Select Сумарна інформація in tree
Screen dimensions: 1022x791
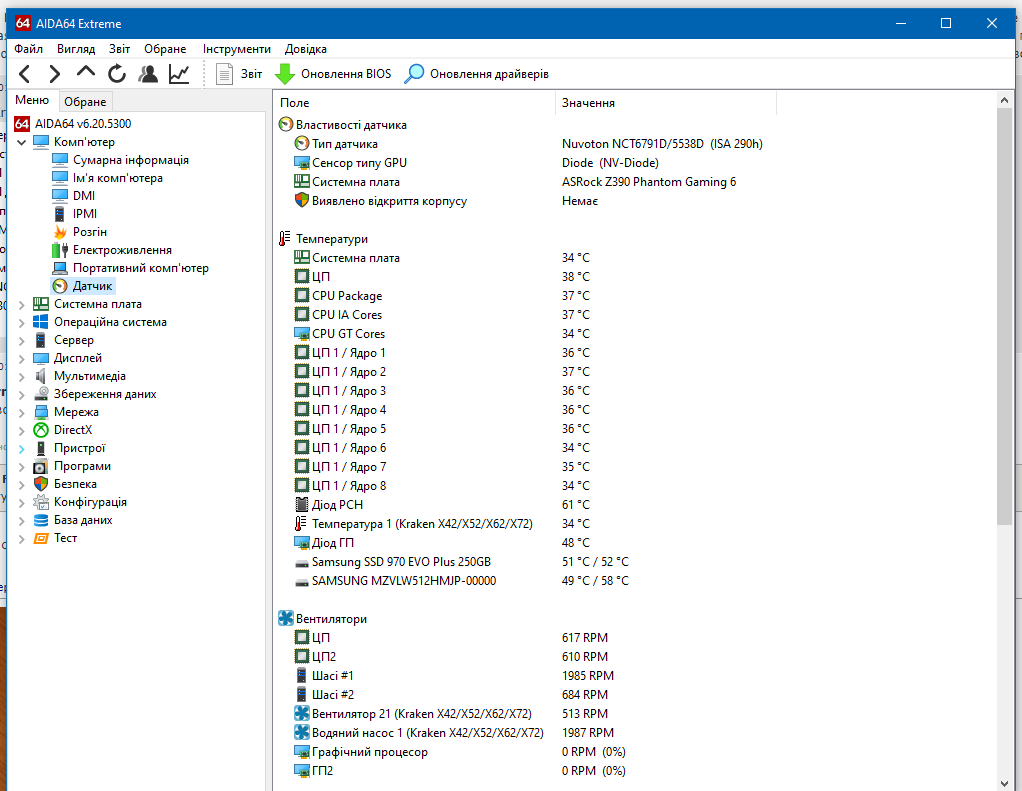pos(130,160)
